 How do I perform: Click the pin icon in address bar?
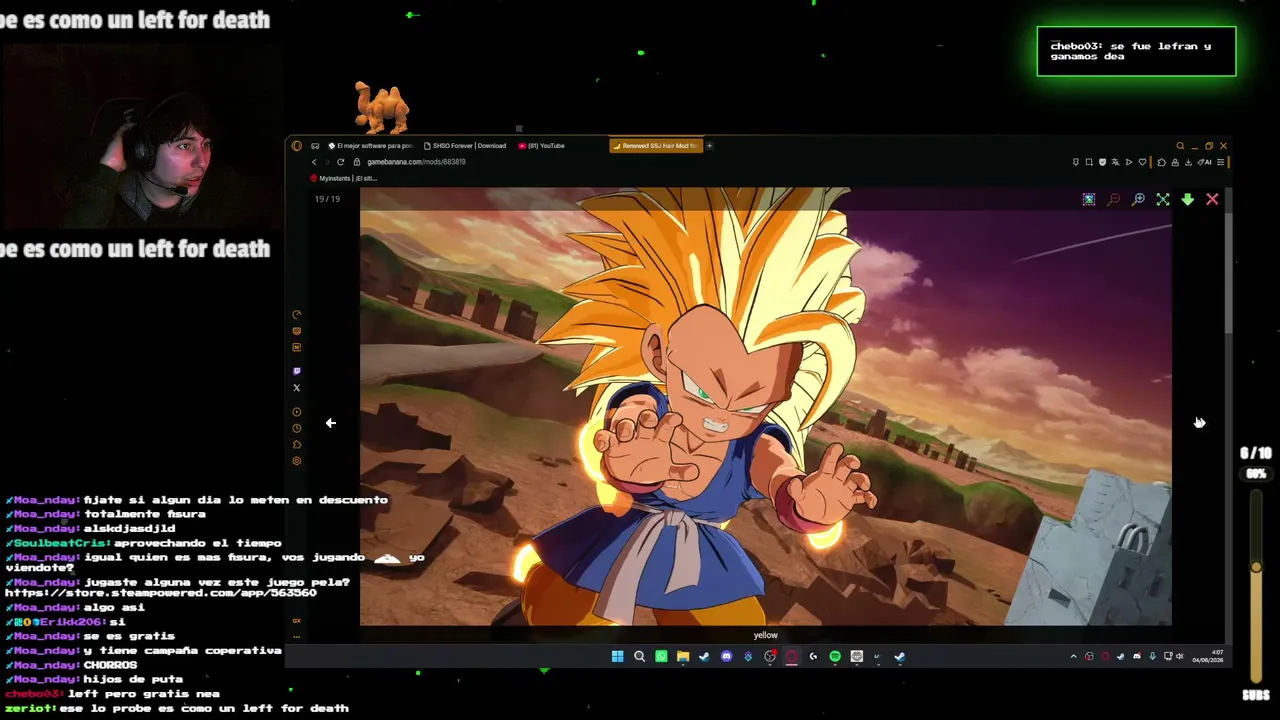[1076, 162]
